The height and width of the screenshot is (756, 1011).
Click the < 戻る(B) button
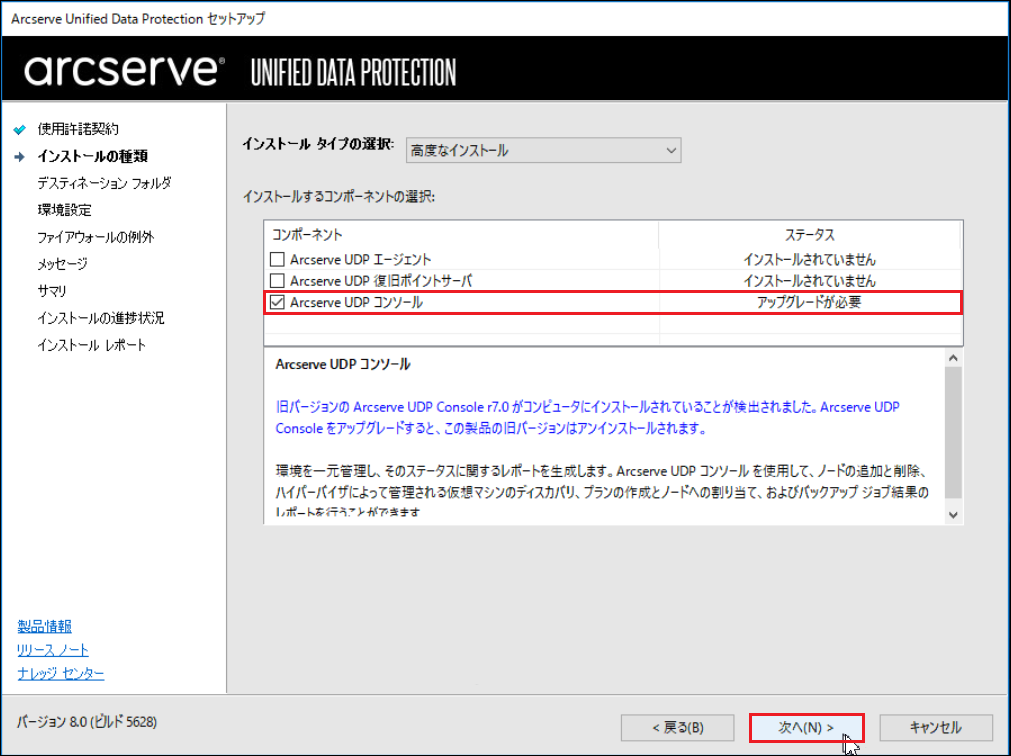pyautogui.click(x=678, y=728)
